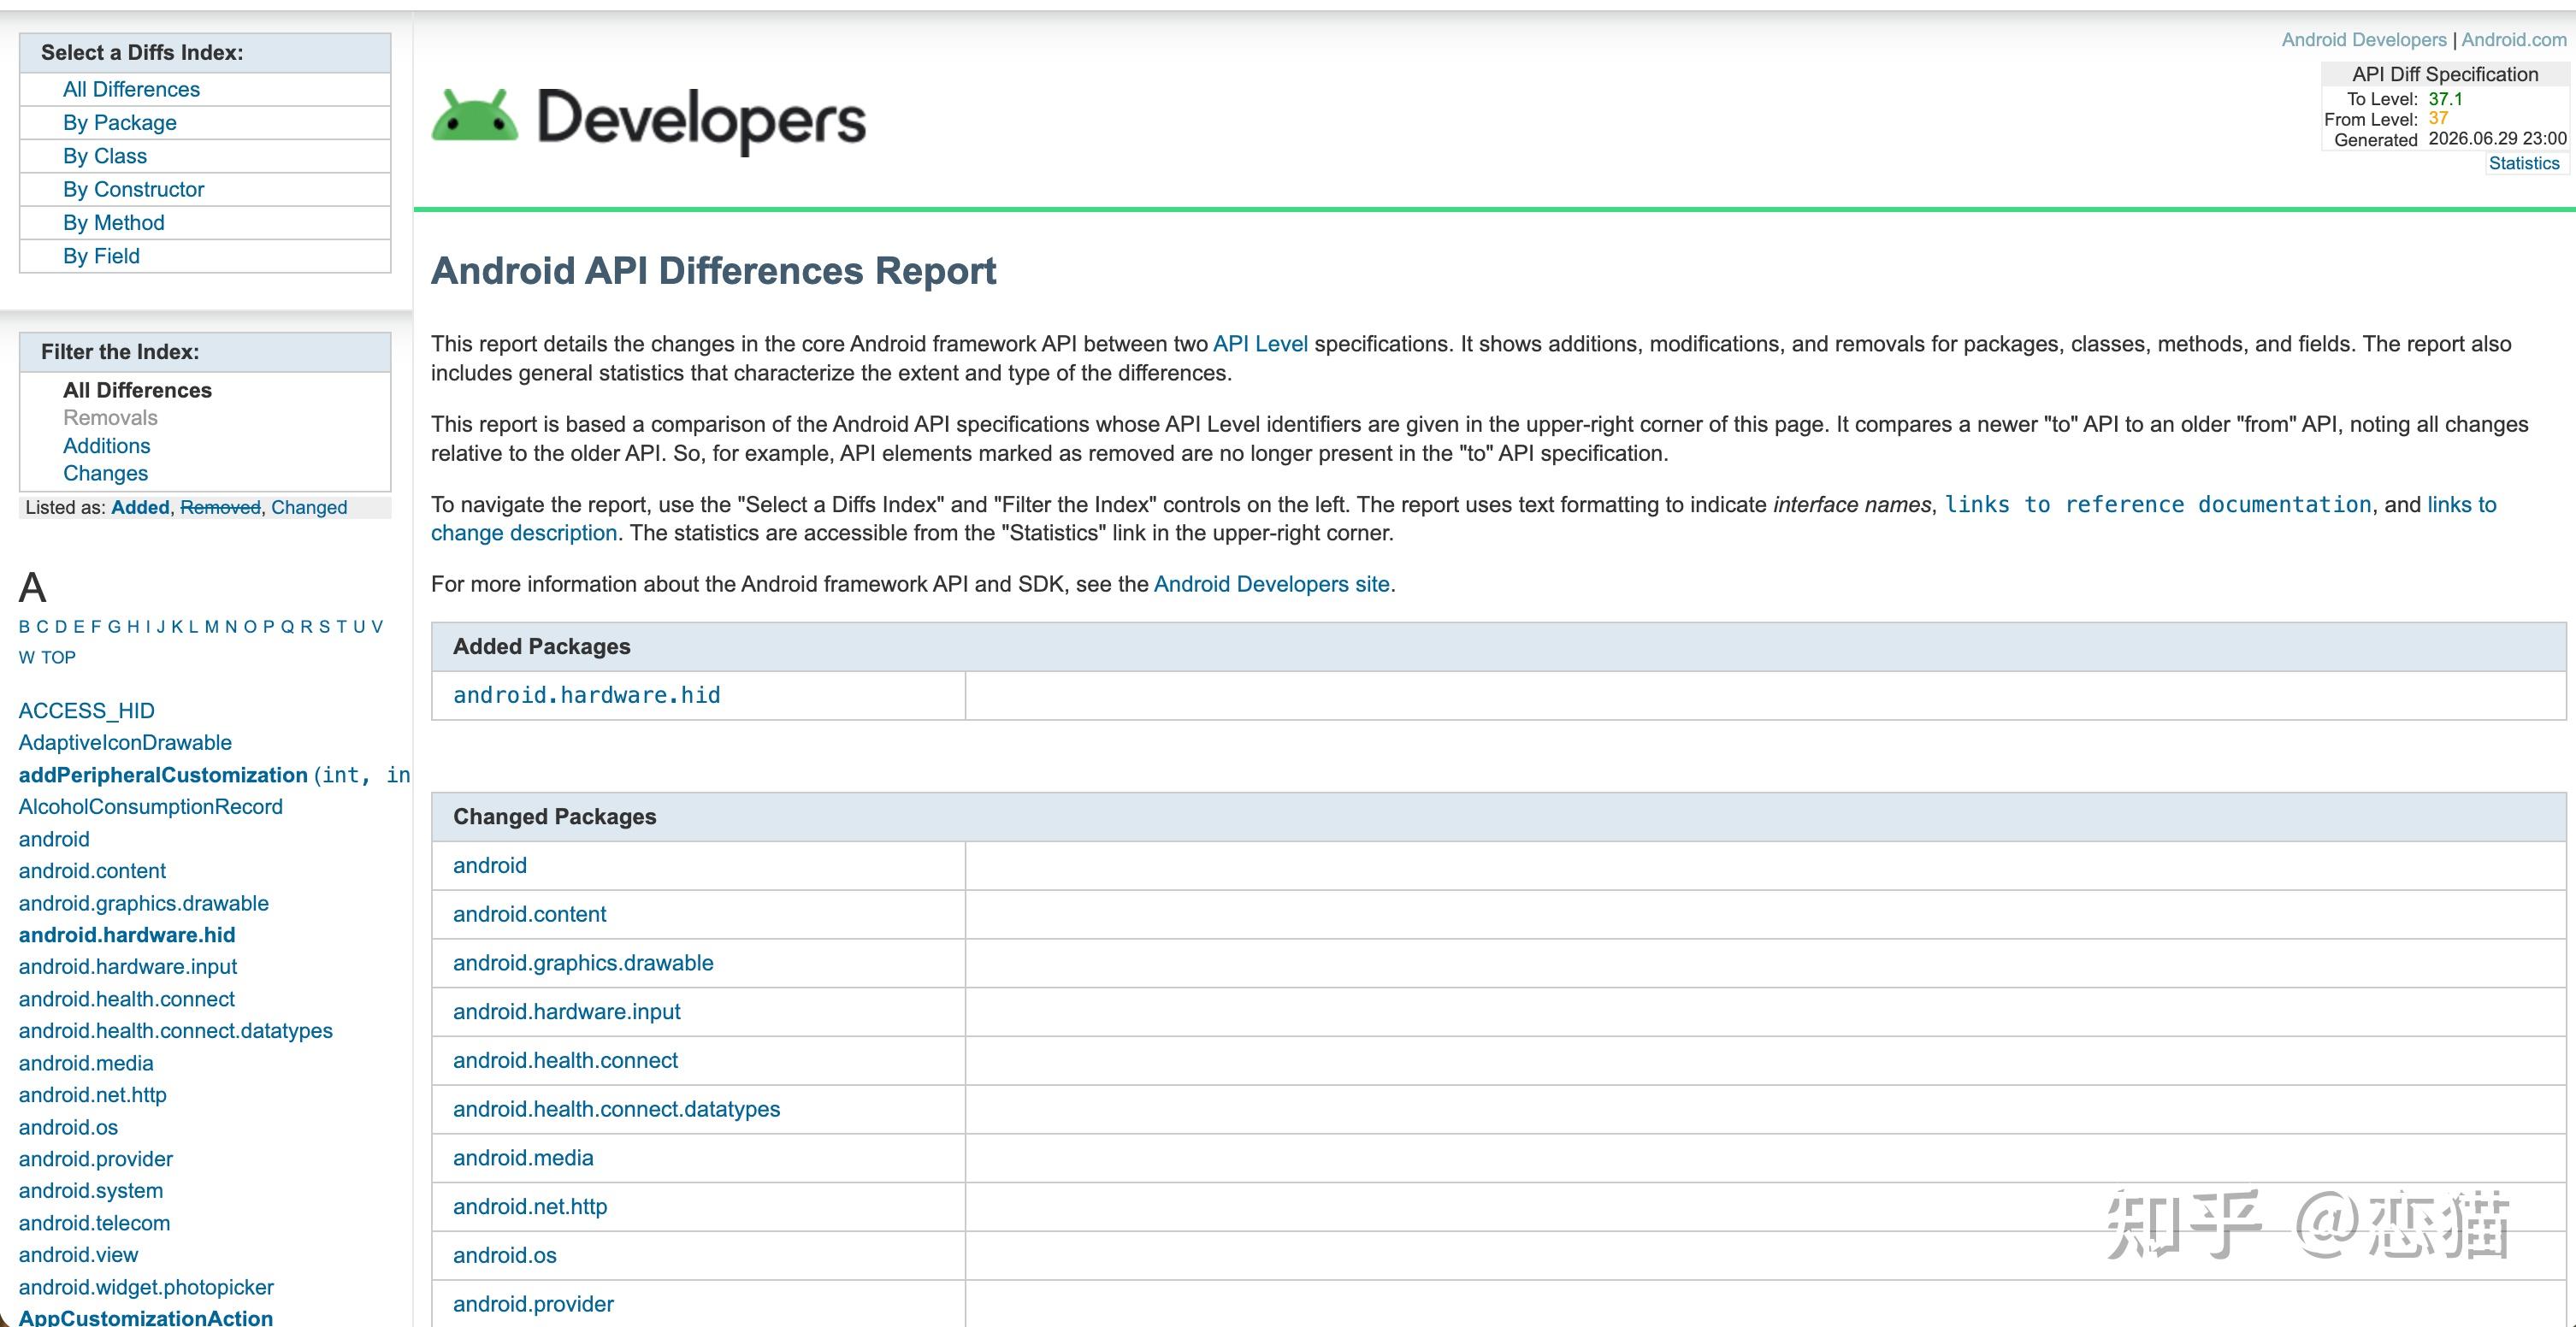The height and width of the screenshot is (1327, 2576).
Task: Open android.os in the Changed Packages table
Action: [504, 1255]
